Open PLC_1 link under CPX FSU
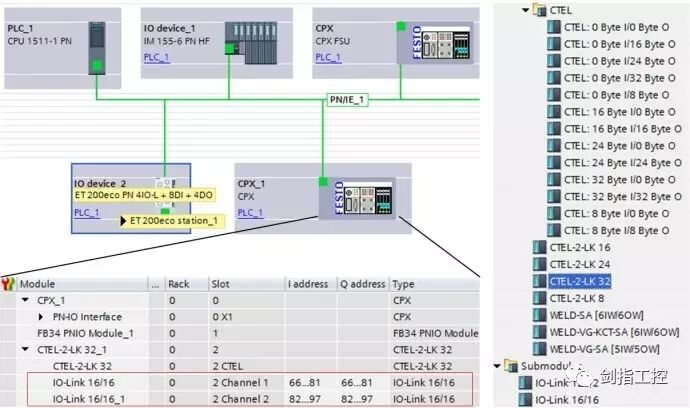 328,57
